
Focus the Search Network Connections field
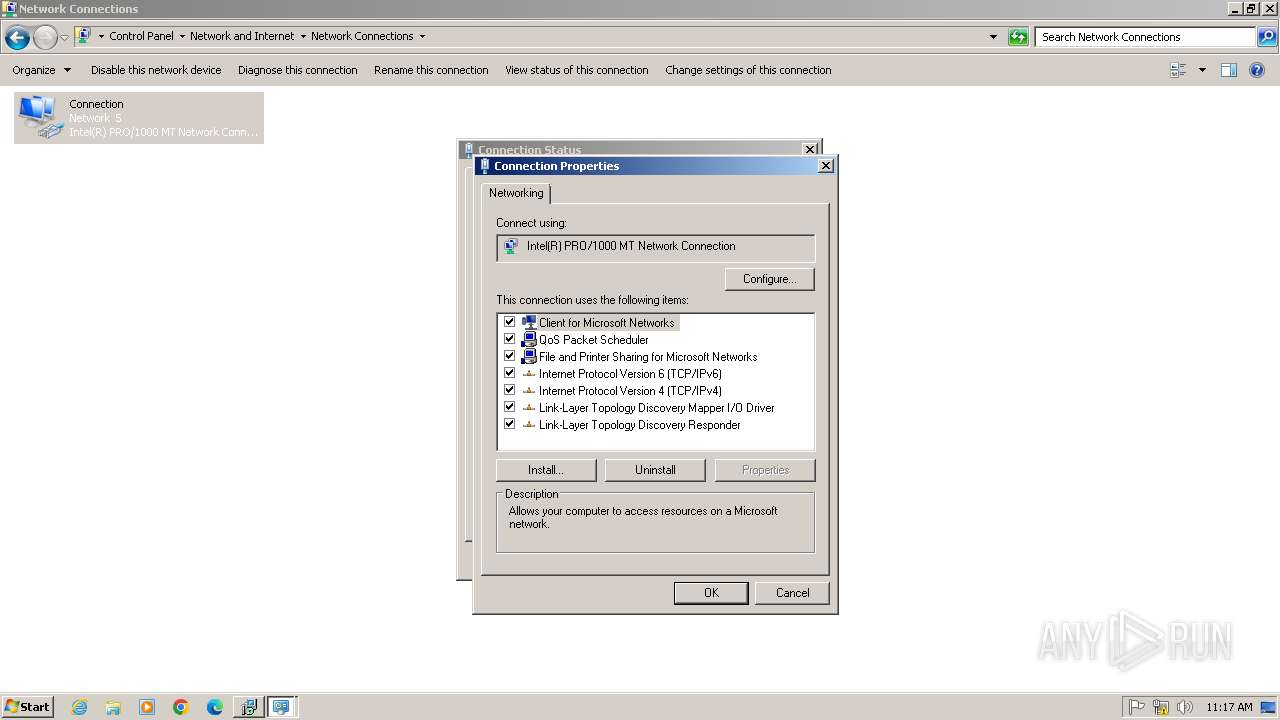[x=1146, y=37]
